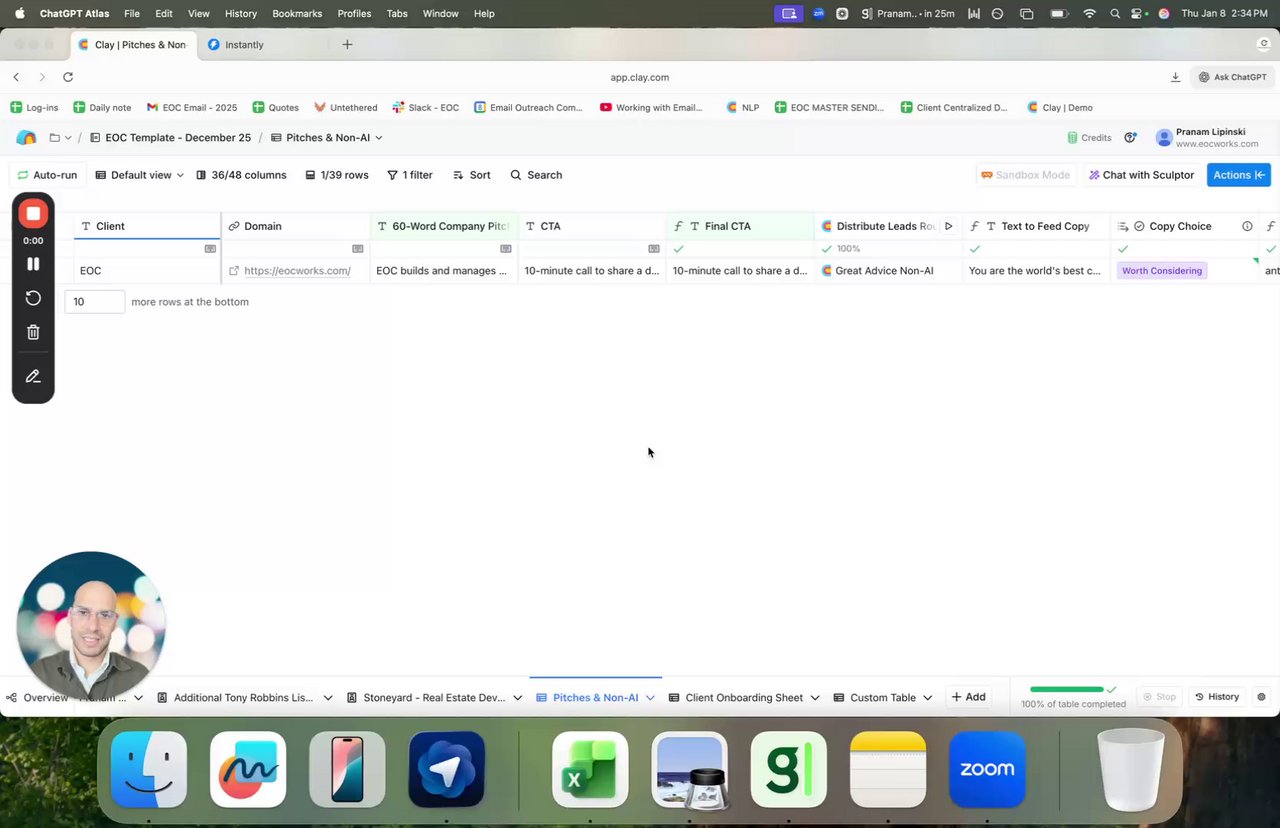Image resolution: width=1280 pixels, height=828 pixels.
Task: Open Clay | Demo bookmark
Action: point(1060,107)
